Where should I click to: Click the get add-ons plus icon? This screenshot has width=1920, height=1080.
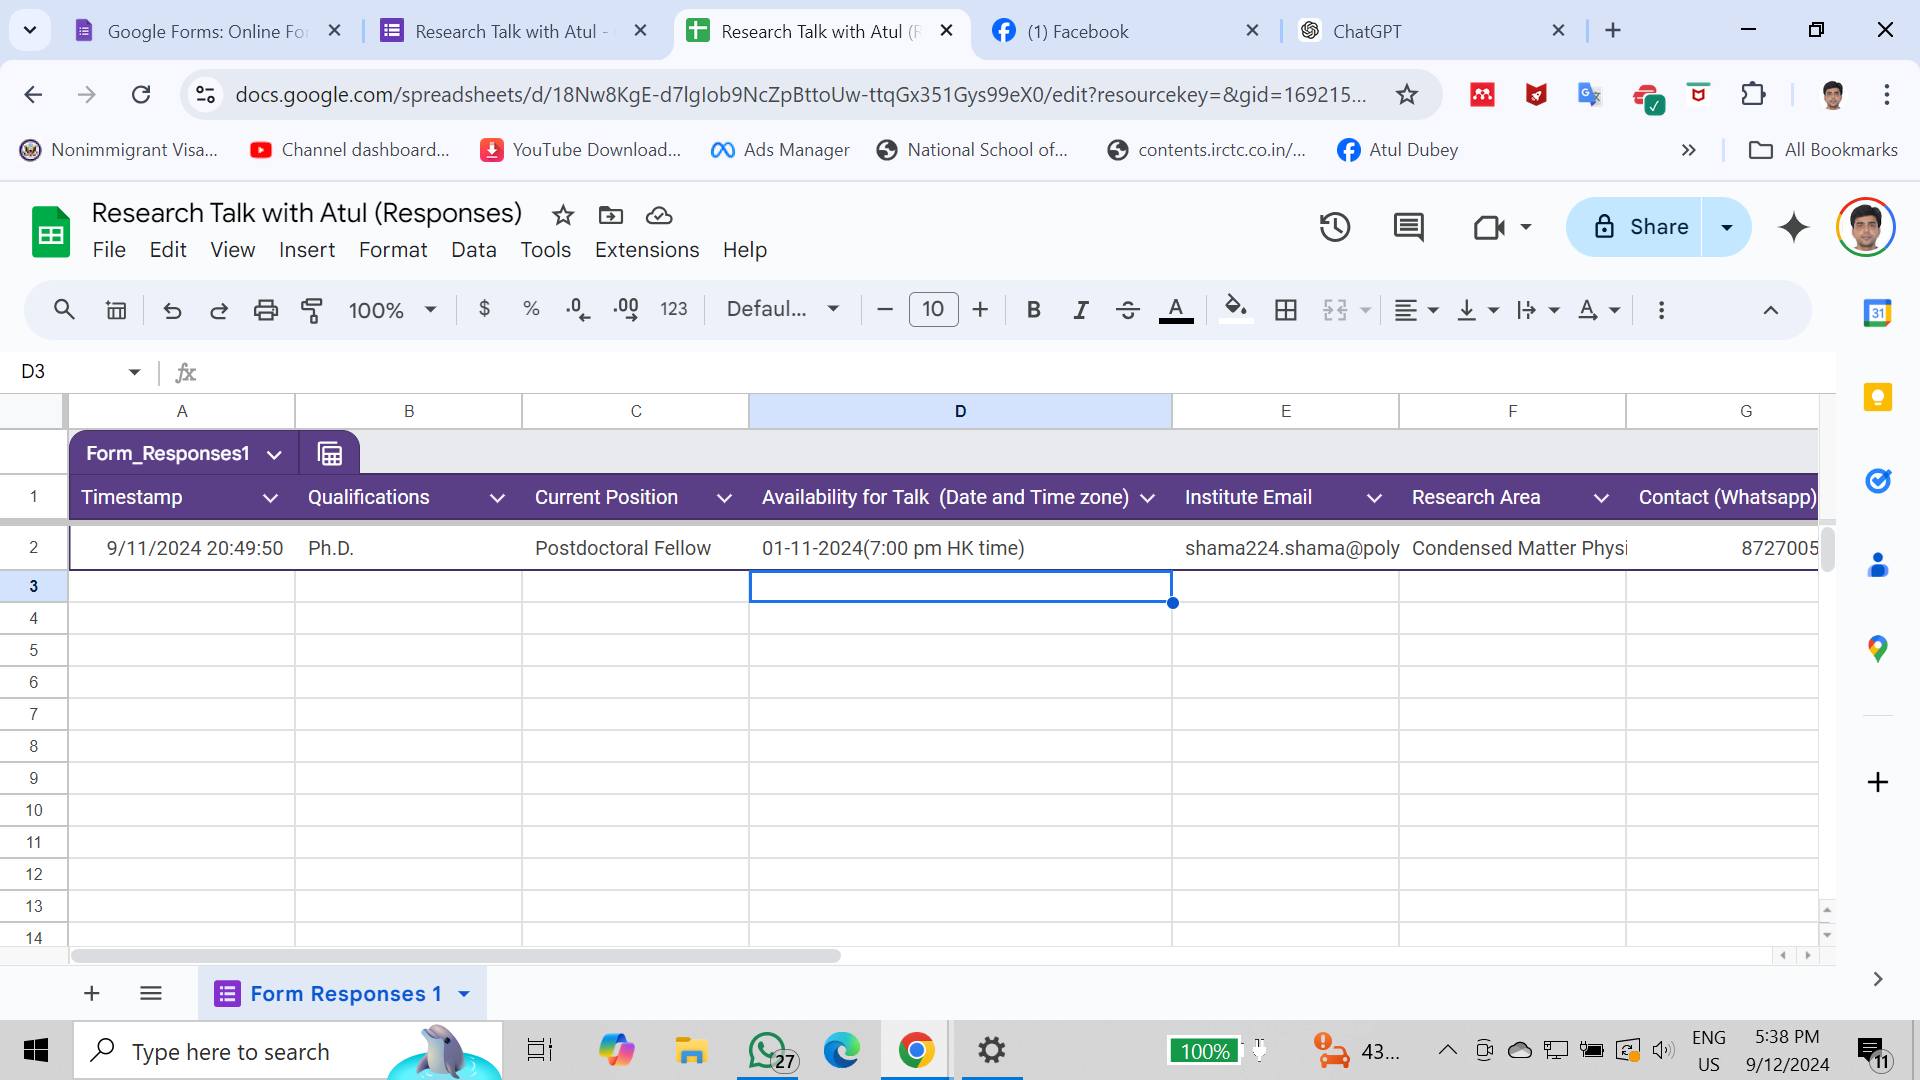(x=1877, y=781)
